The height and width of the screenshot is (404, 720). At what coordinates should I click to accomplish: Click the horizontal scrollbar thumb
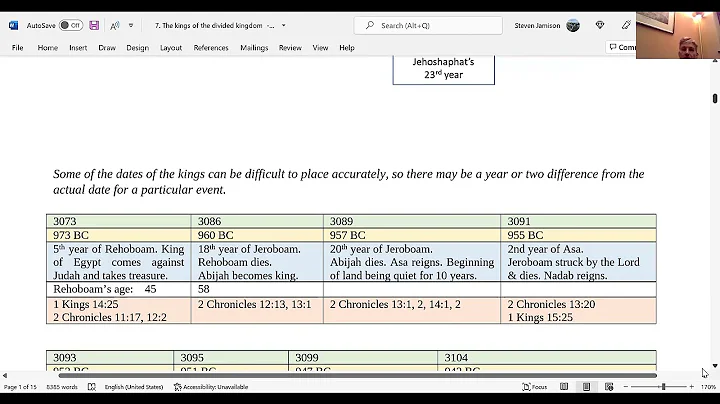tap(358, 376)
